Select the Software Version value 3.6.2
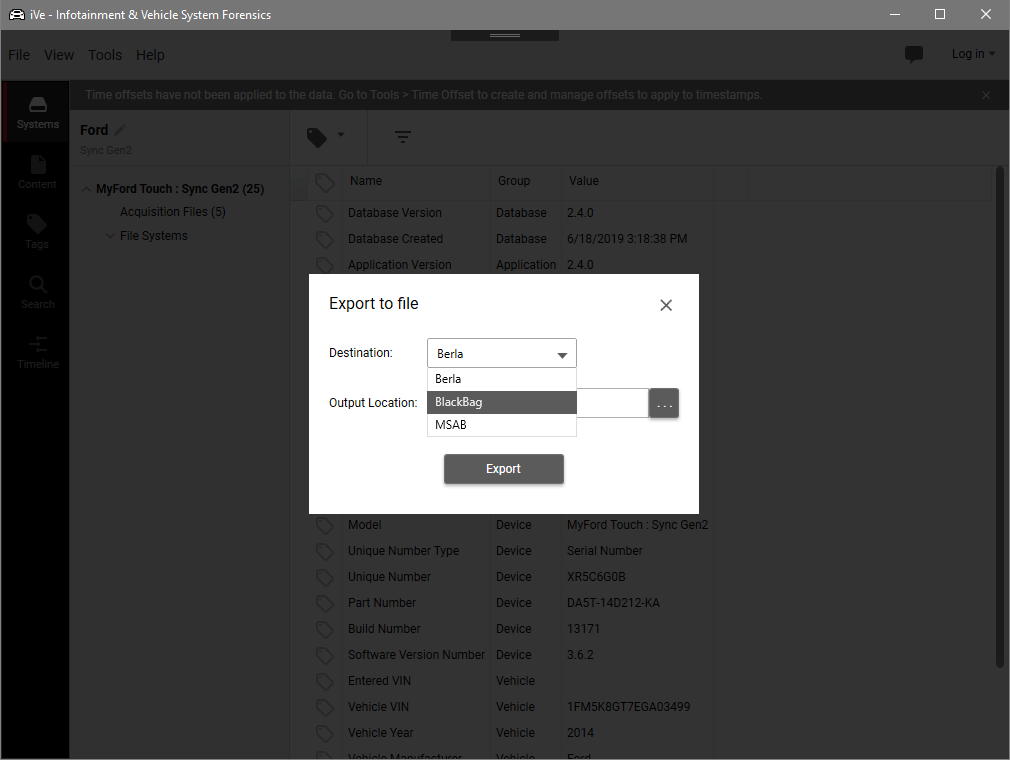The width and height of the screenshot is (1010, 760). tap(580, 654)
